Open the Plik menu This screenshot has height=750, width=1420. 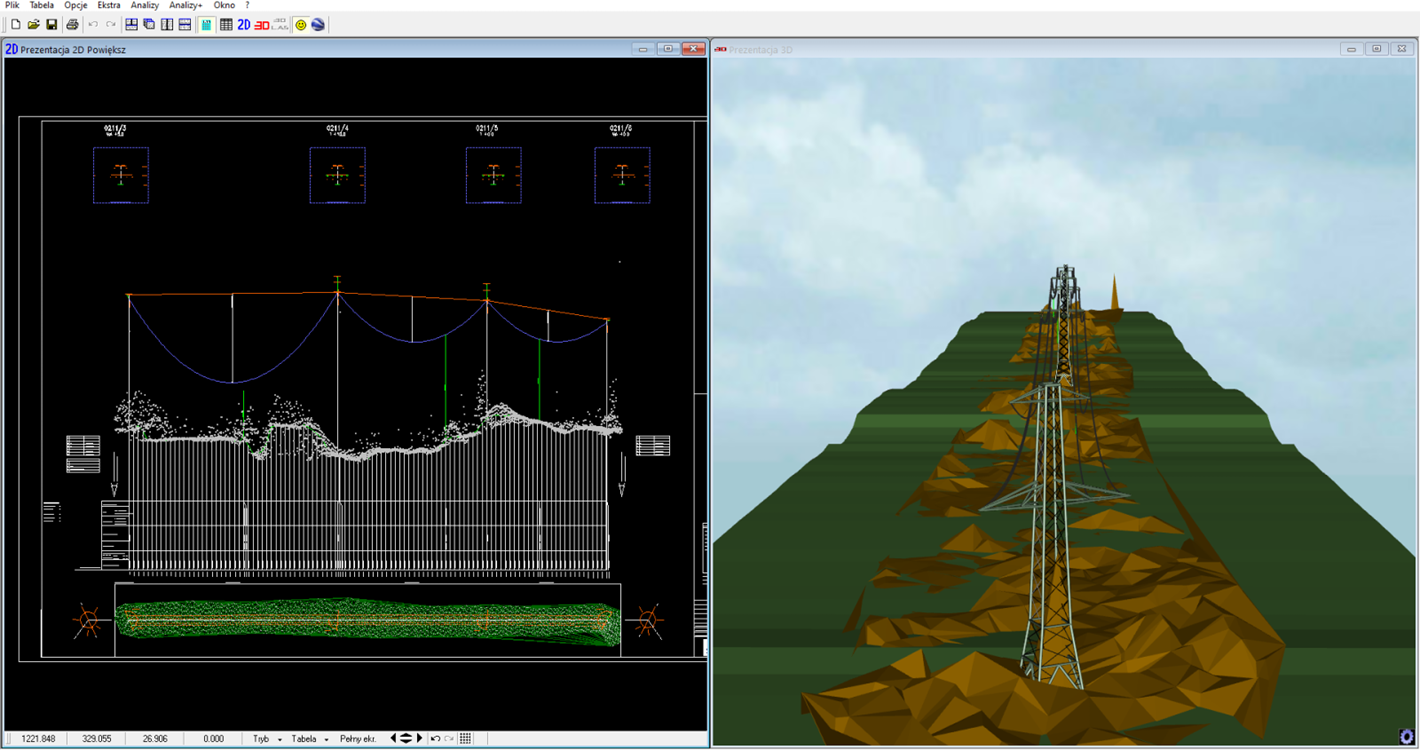[12, 5]
